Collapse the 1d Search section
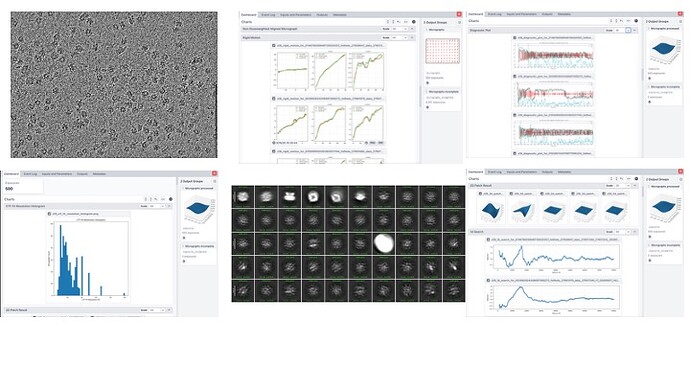This screenshot has width=690, height=388. click(x=634, y=232)
